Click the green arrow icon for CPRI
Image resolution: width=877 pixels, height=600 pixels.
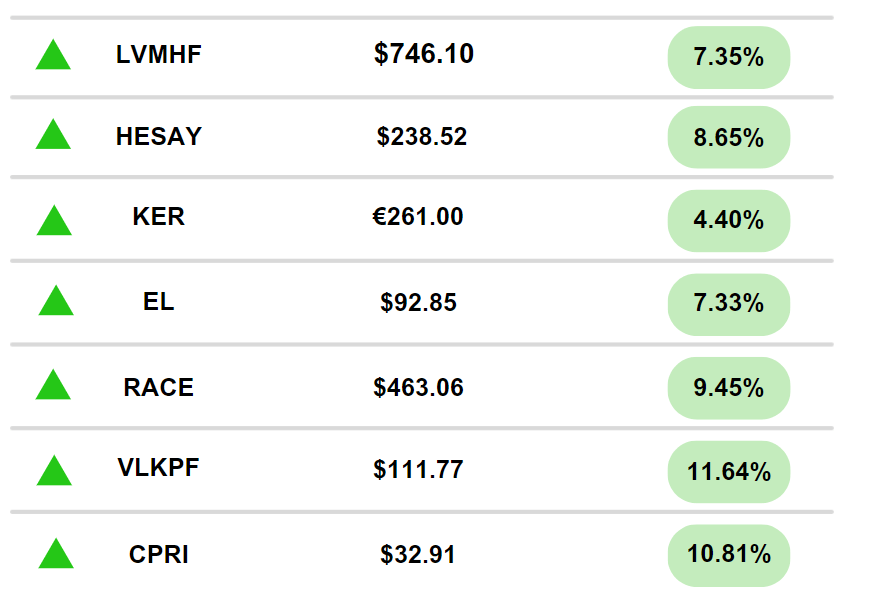point(56,553)
